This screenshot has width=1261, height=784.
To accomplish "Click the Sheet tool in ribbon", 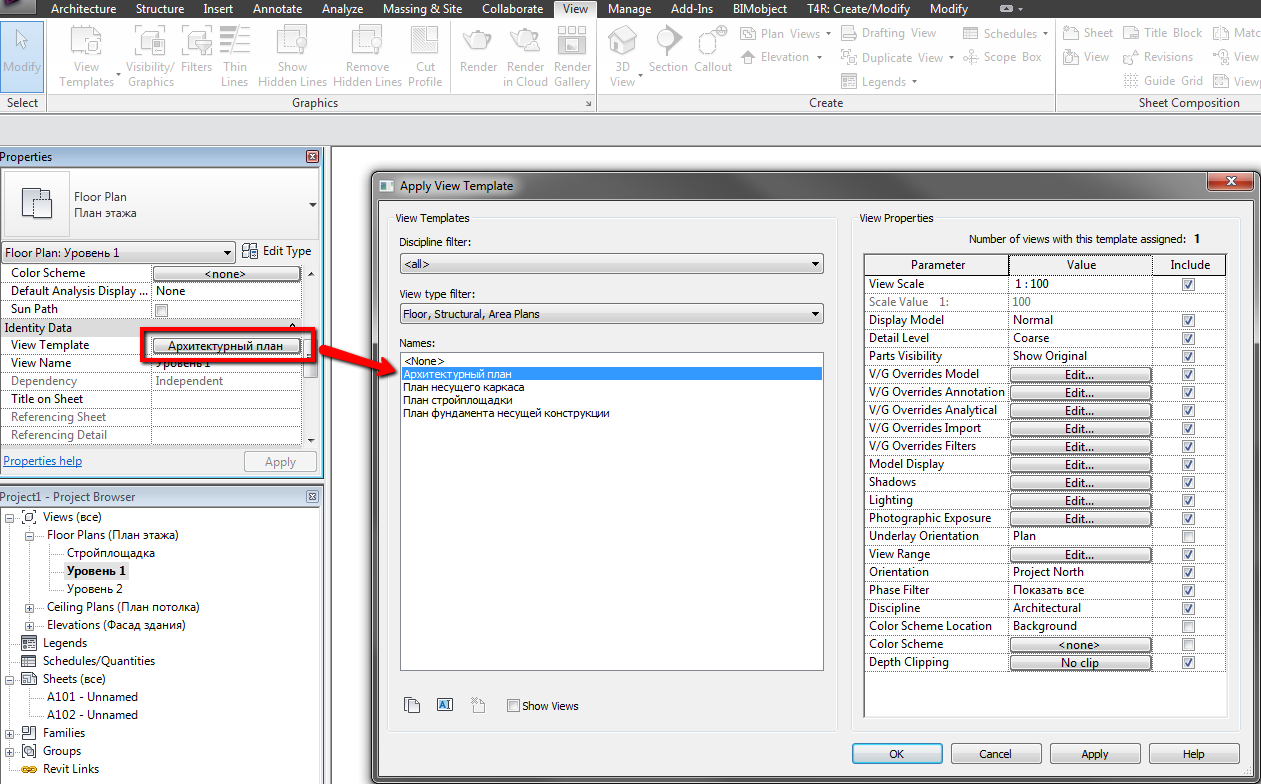I will tap(1086, 33).
